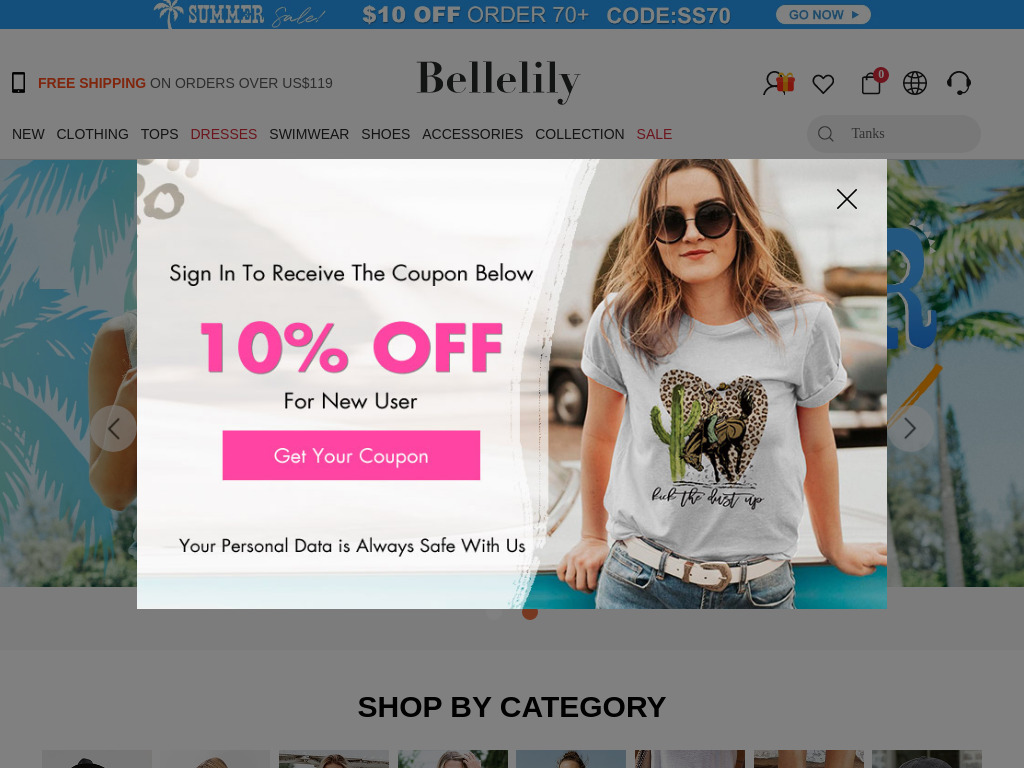Open the headset customer support icon
The width and height of the screenshot is (1024, 768).
coord(959,83)
